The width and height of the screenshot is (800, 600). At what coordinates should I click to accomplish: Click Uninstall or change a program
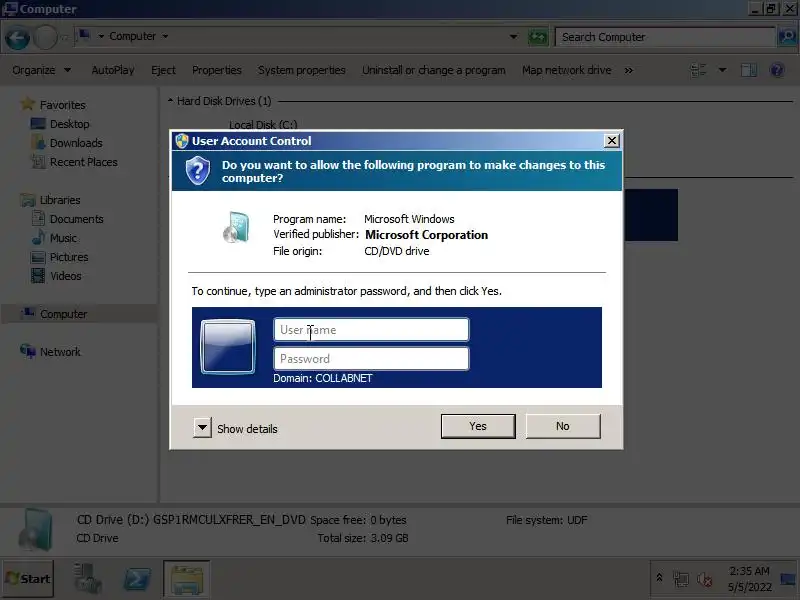(434, 70)
